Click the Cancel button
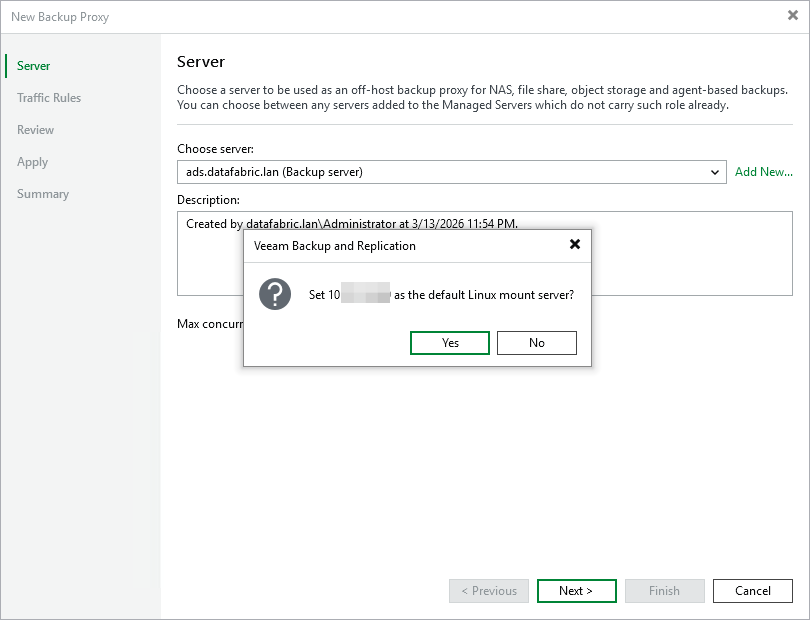The height and width of the screenshot is (620, 810). coord(753,591)
